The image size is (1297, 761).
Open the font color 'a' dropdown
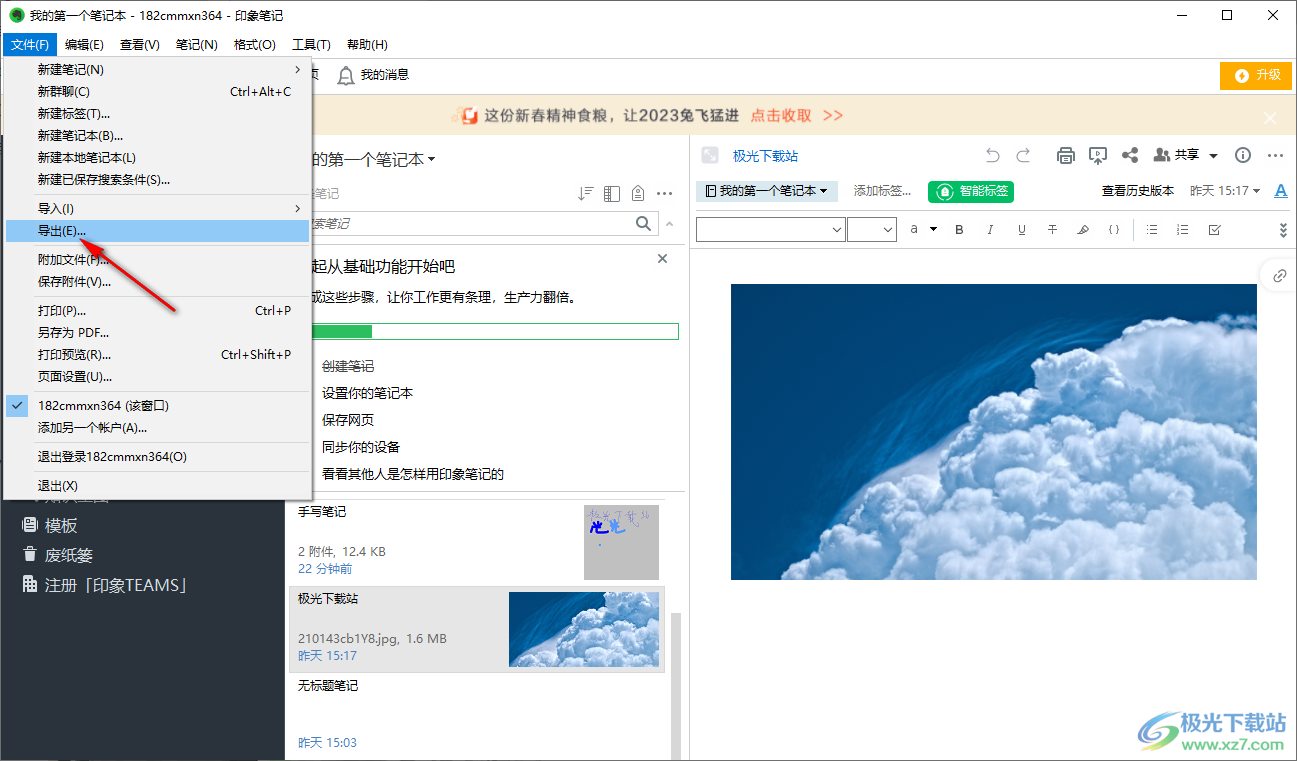pos(923,230)
